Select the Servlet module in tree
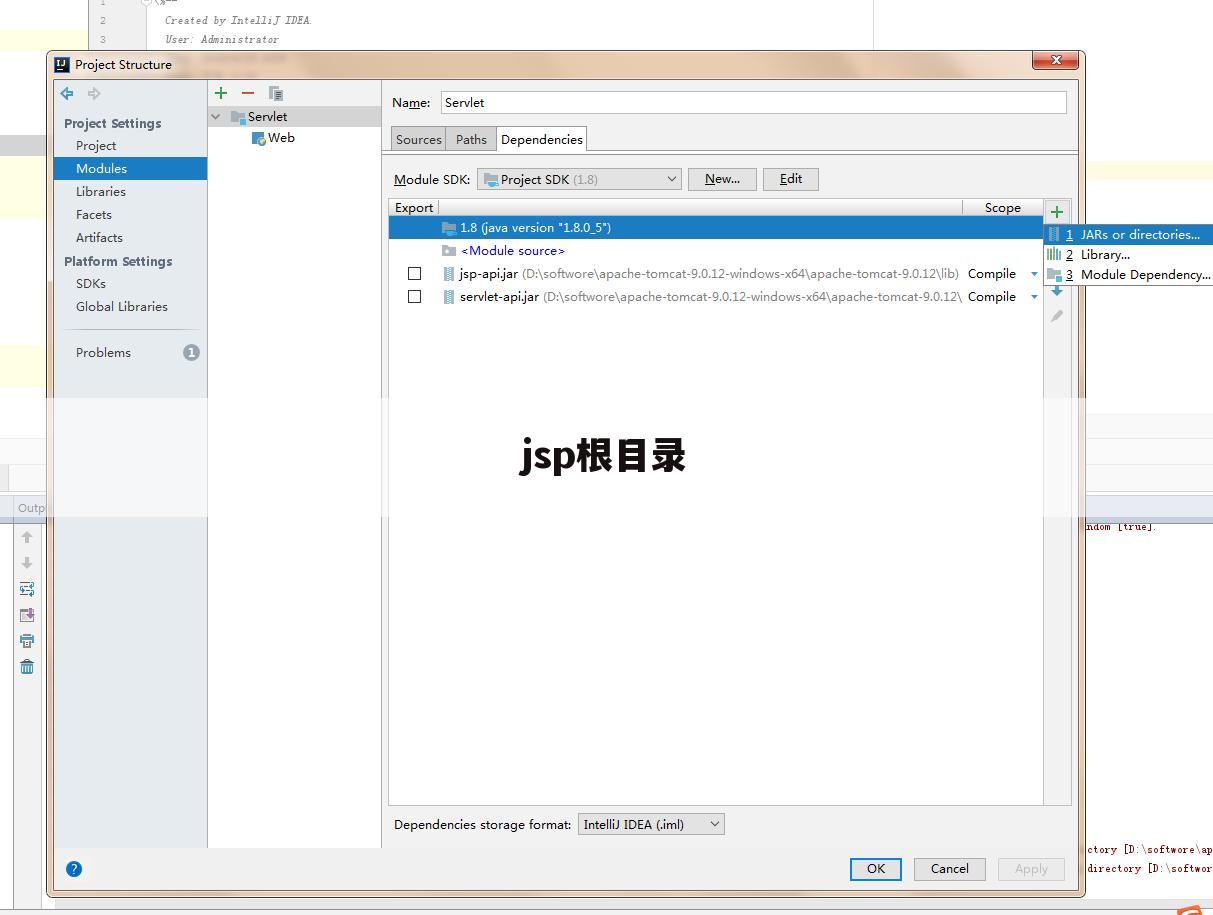 point(267,116)
